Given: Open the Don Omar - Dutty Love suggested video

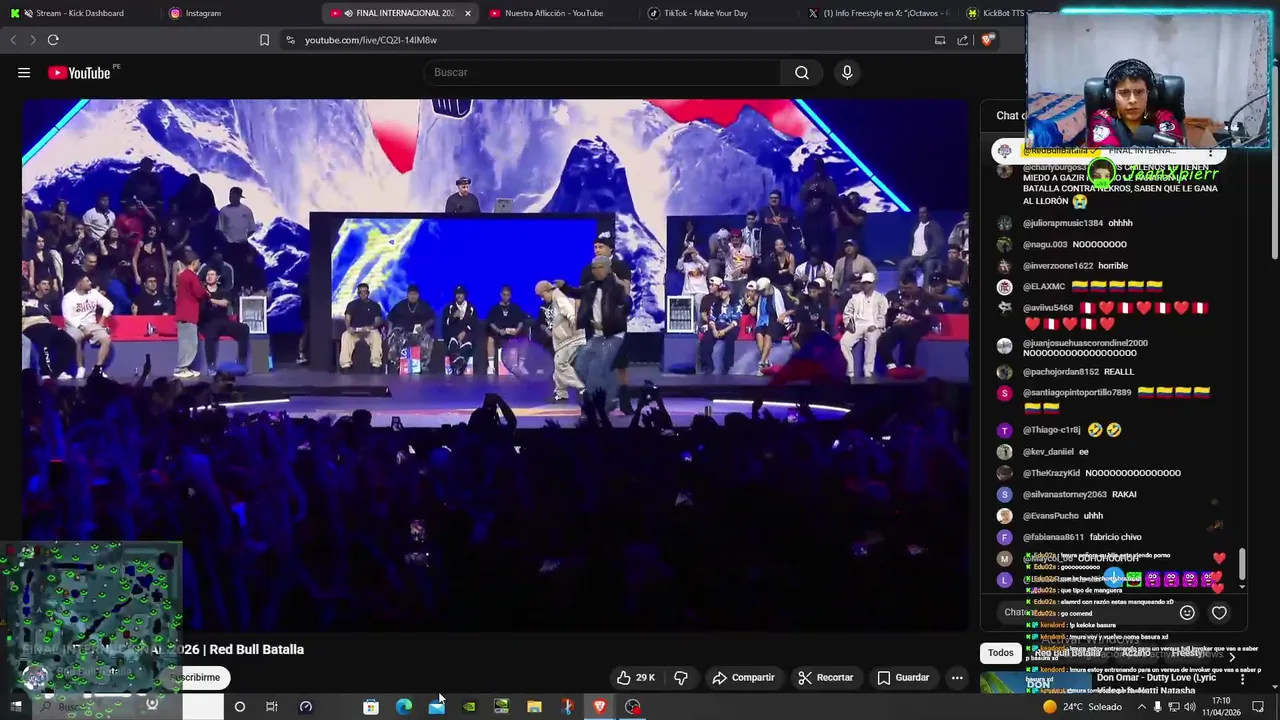Looking at the screenshot, I should click(x=1157, y=683).
